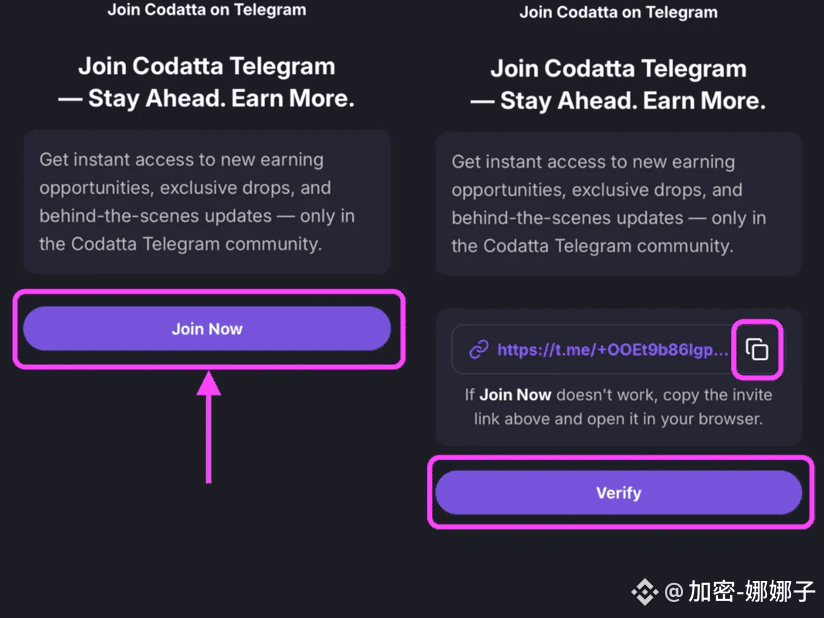Click "doesn't work, copy the invite" hint text
Image resolution: width=824 pixels, height=618 pixels.
coord(664,395)
